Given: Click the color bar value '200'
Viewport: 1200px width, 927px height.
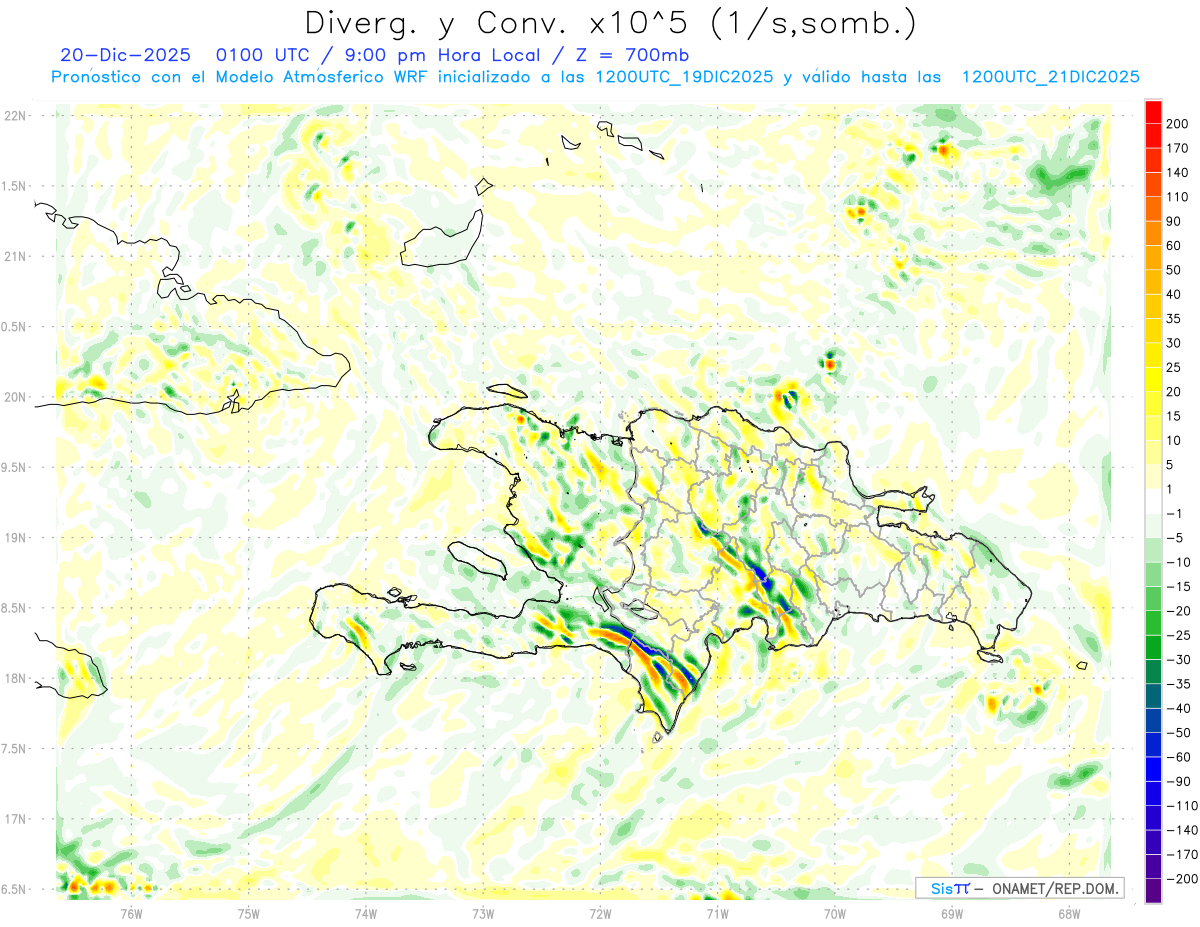Looking at the screenshot, I should (1176, 124).
